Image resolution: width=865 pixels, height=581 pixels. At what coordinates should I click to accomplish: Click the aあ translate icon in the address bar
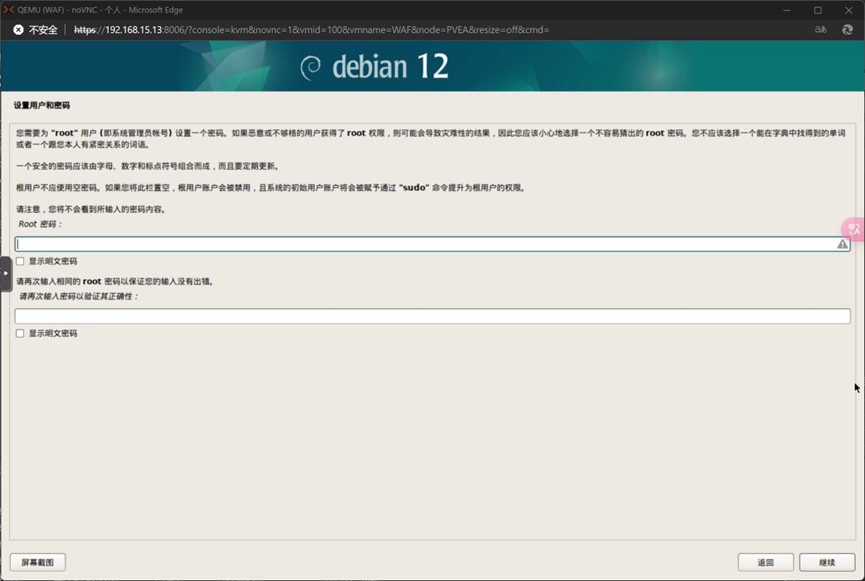tap(821, 30)
